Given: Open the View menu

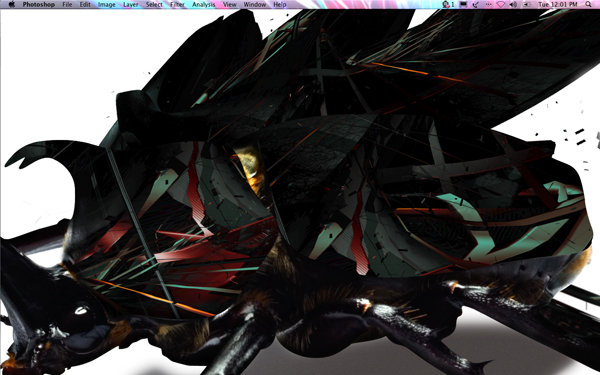Looking at the screenshot, I should pyautogui.click(x=230, y=5).
